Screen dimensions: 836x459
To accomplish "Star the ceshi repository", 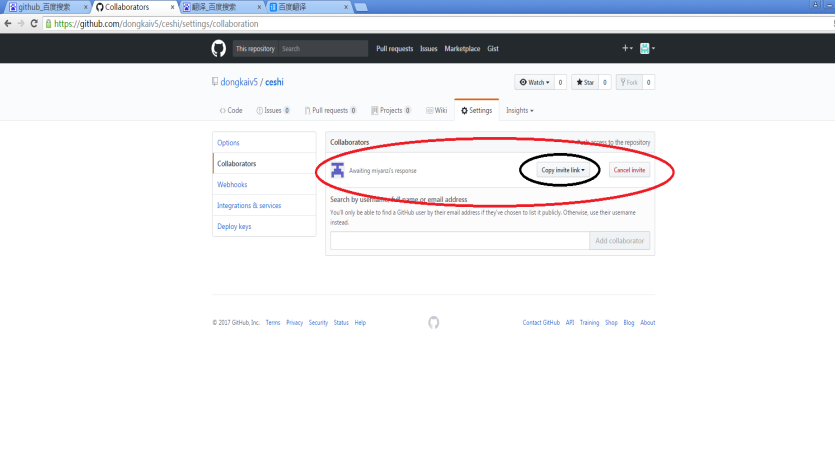I will point(585,82).
